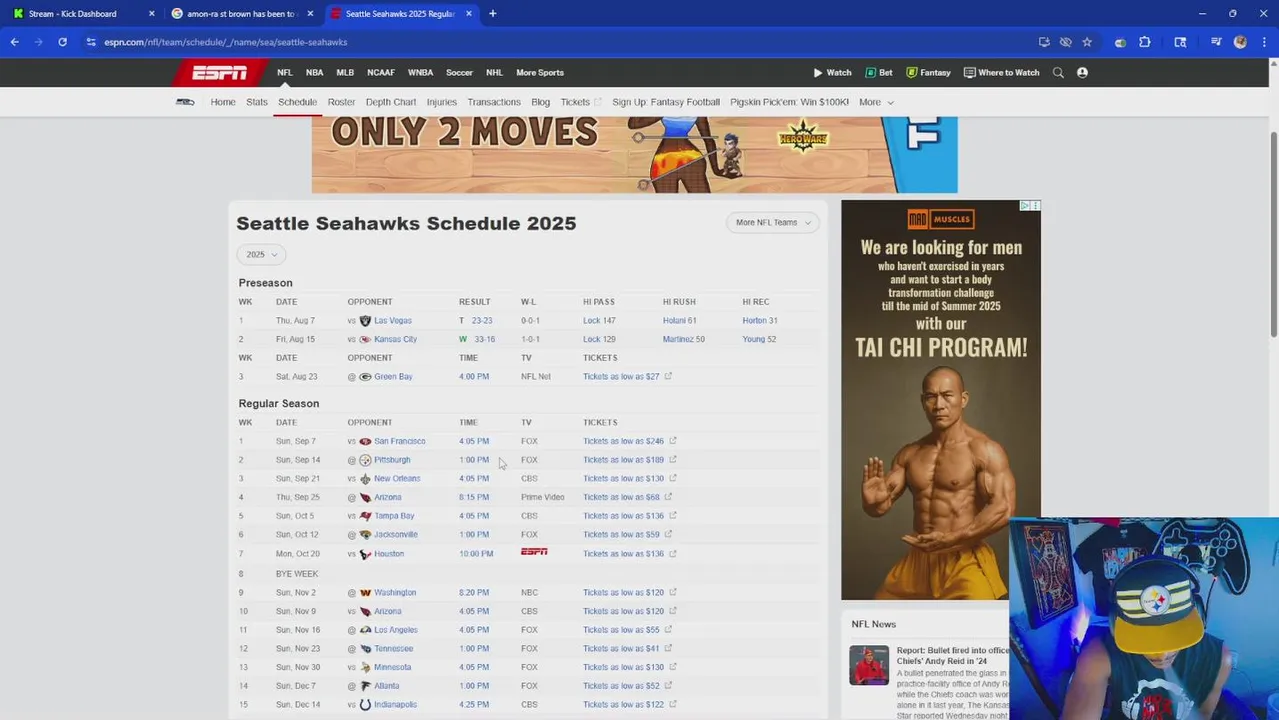
Task: Click the browser address bar URL
Action: point(225,42)
